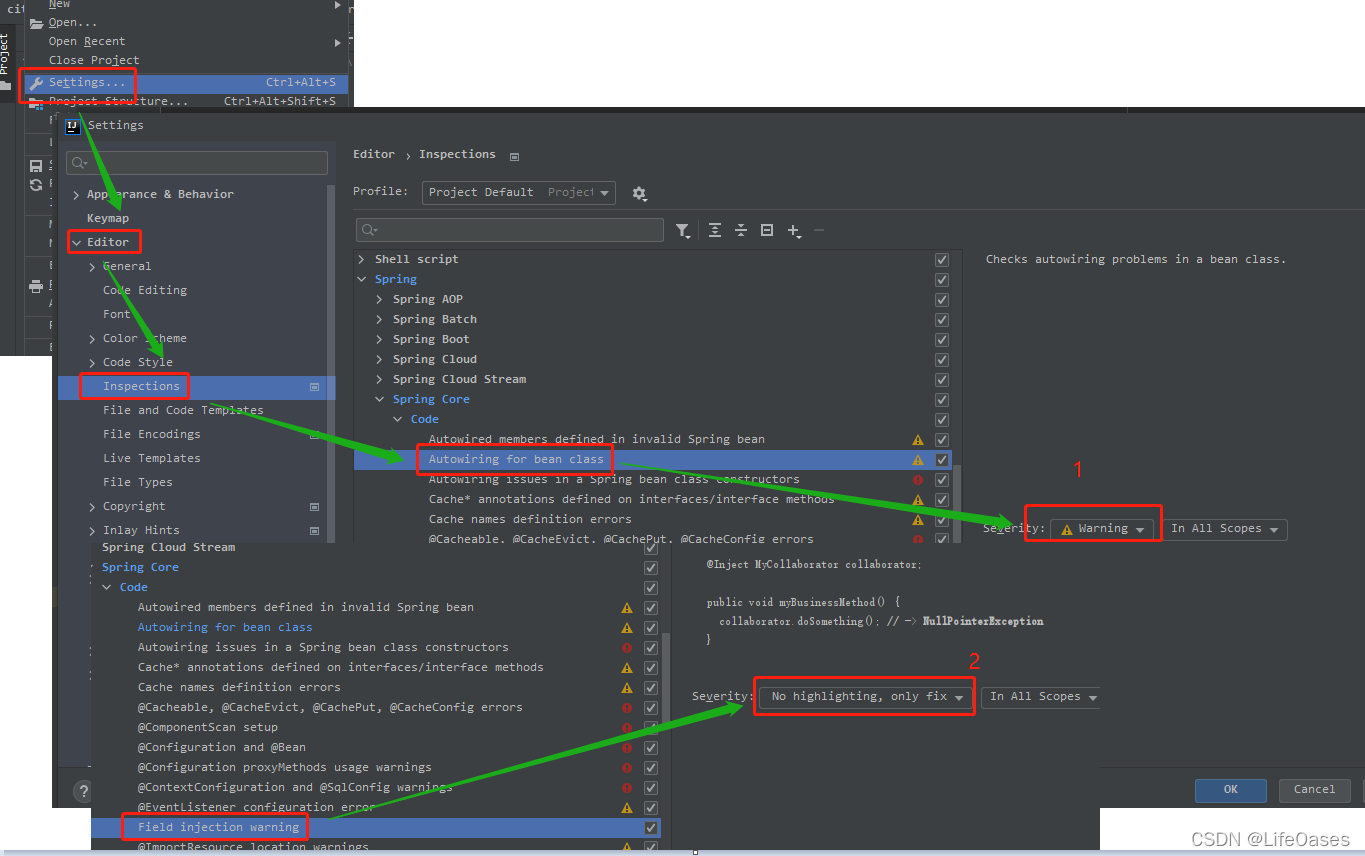Click warning icon on @EventListener configuration error row
The width and height of the screenshot is (1365, 856).
[627, 808]
